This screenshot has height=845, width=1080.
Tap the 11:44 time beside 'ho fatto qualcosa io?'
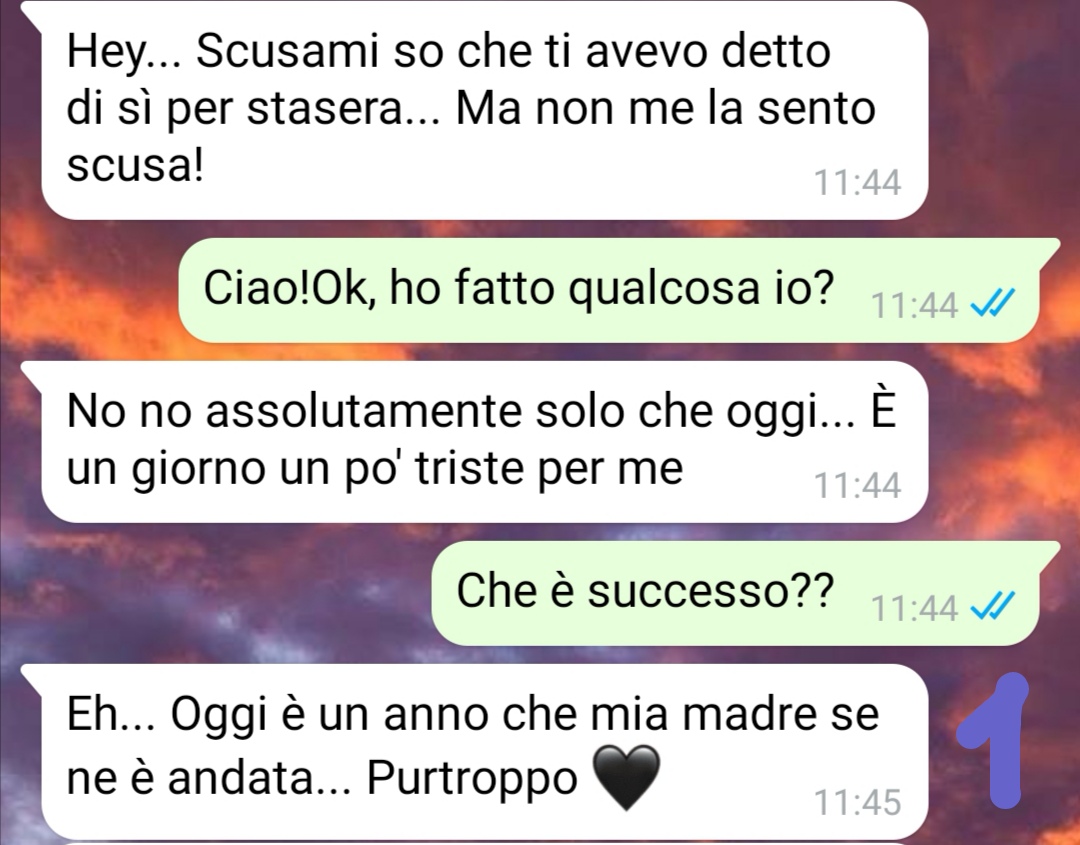(x=915, y=305)
